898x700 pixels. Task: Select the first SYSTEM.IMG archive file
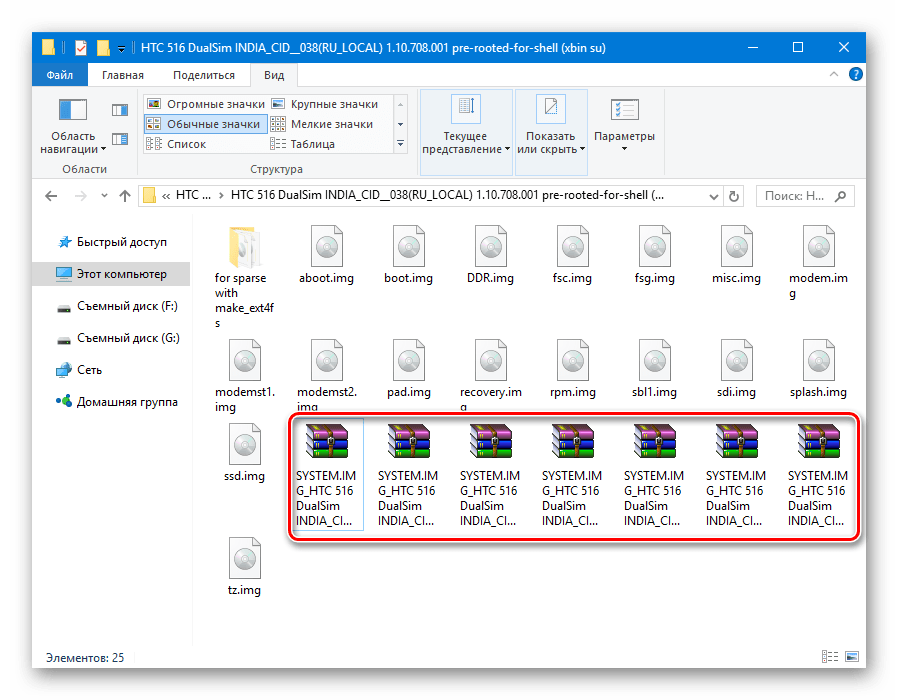tap(326, 475)
